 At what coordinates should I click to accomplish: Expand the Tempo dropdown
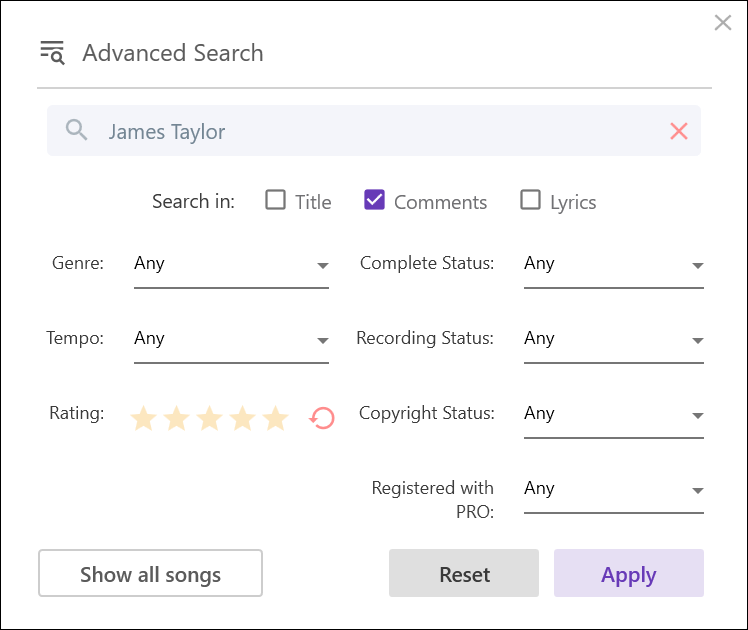point(231,340)
